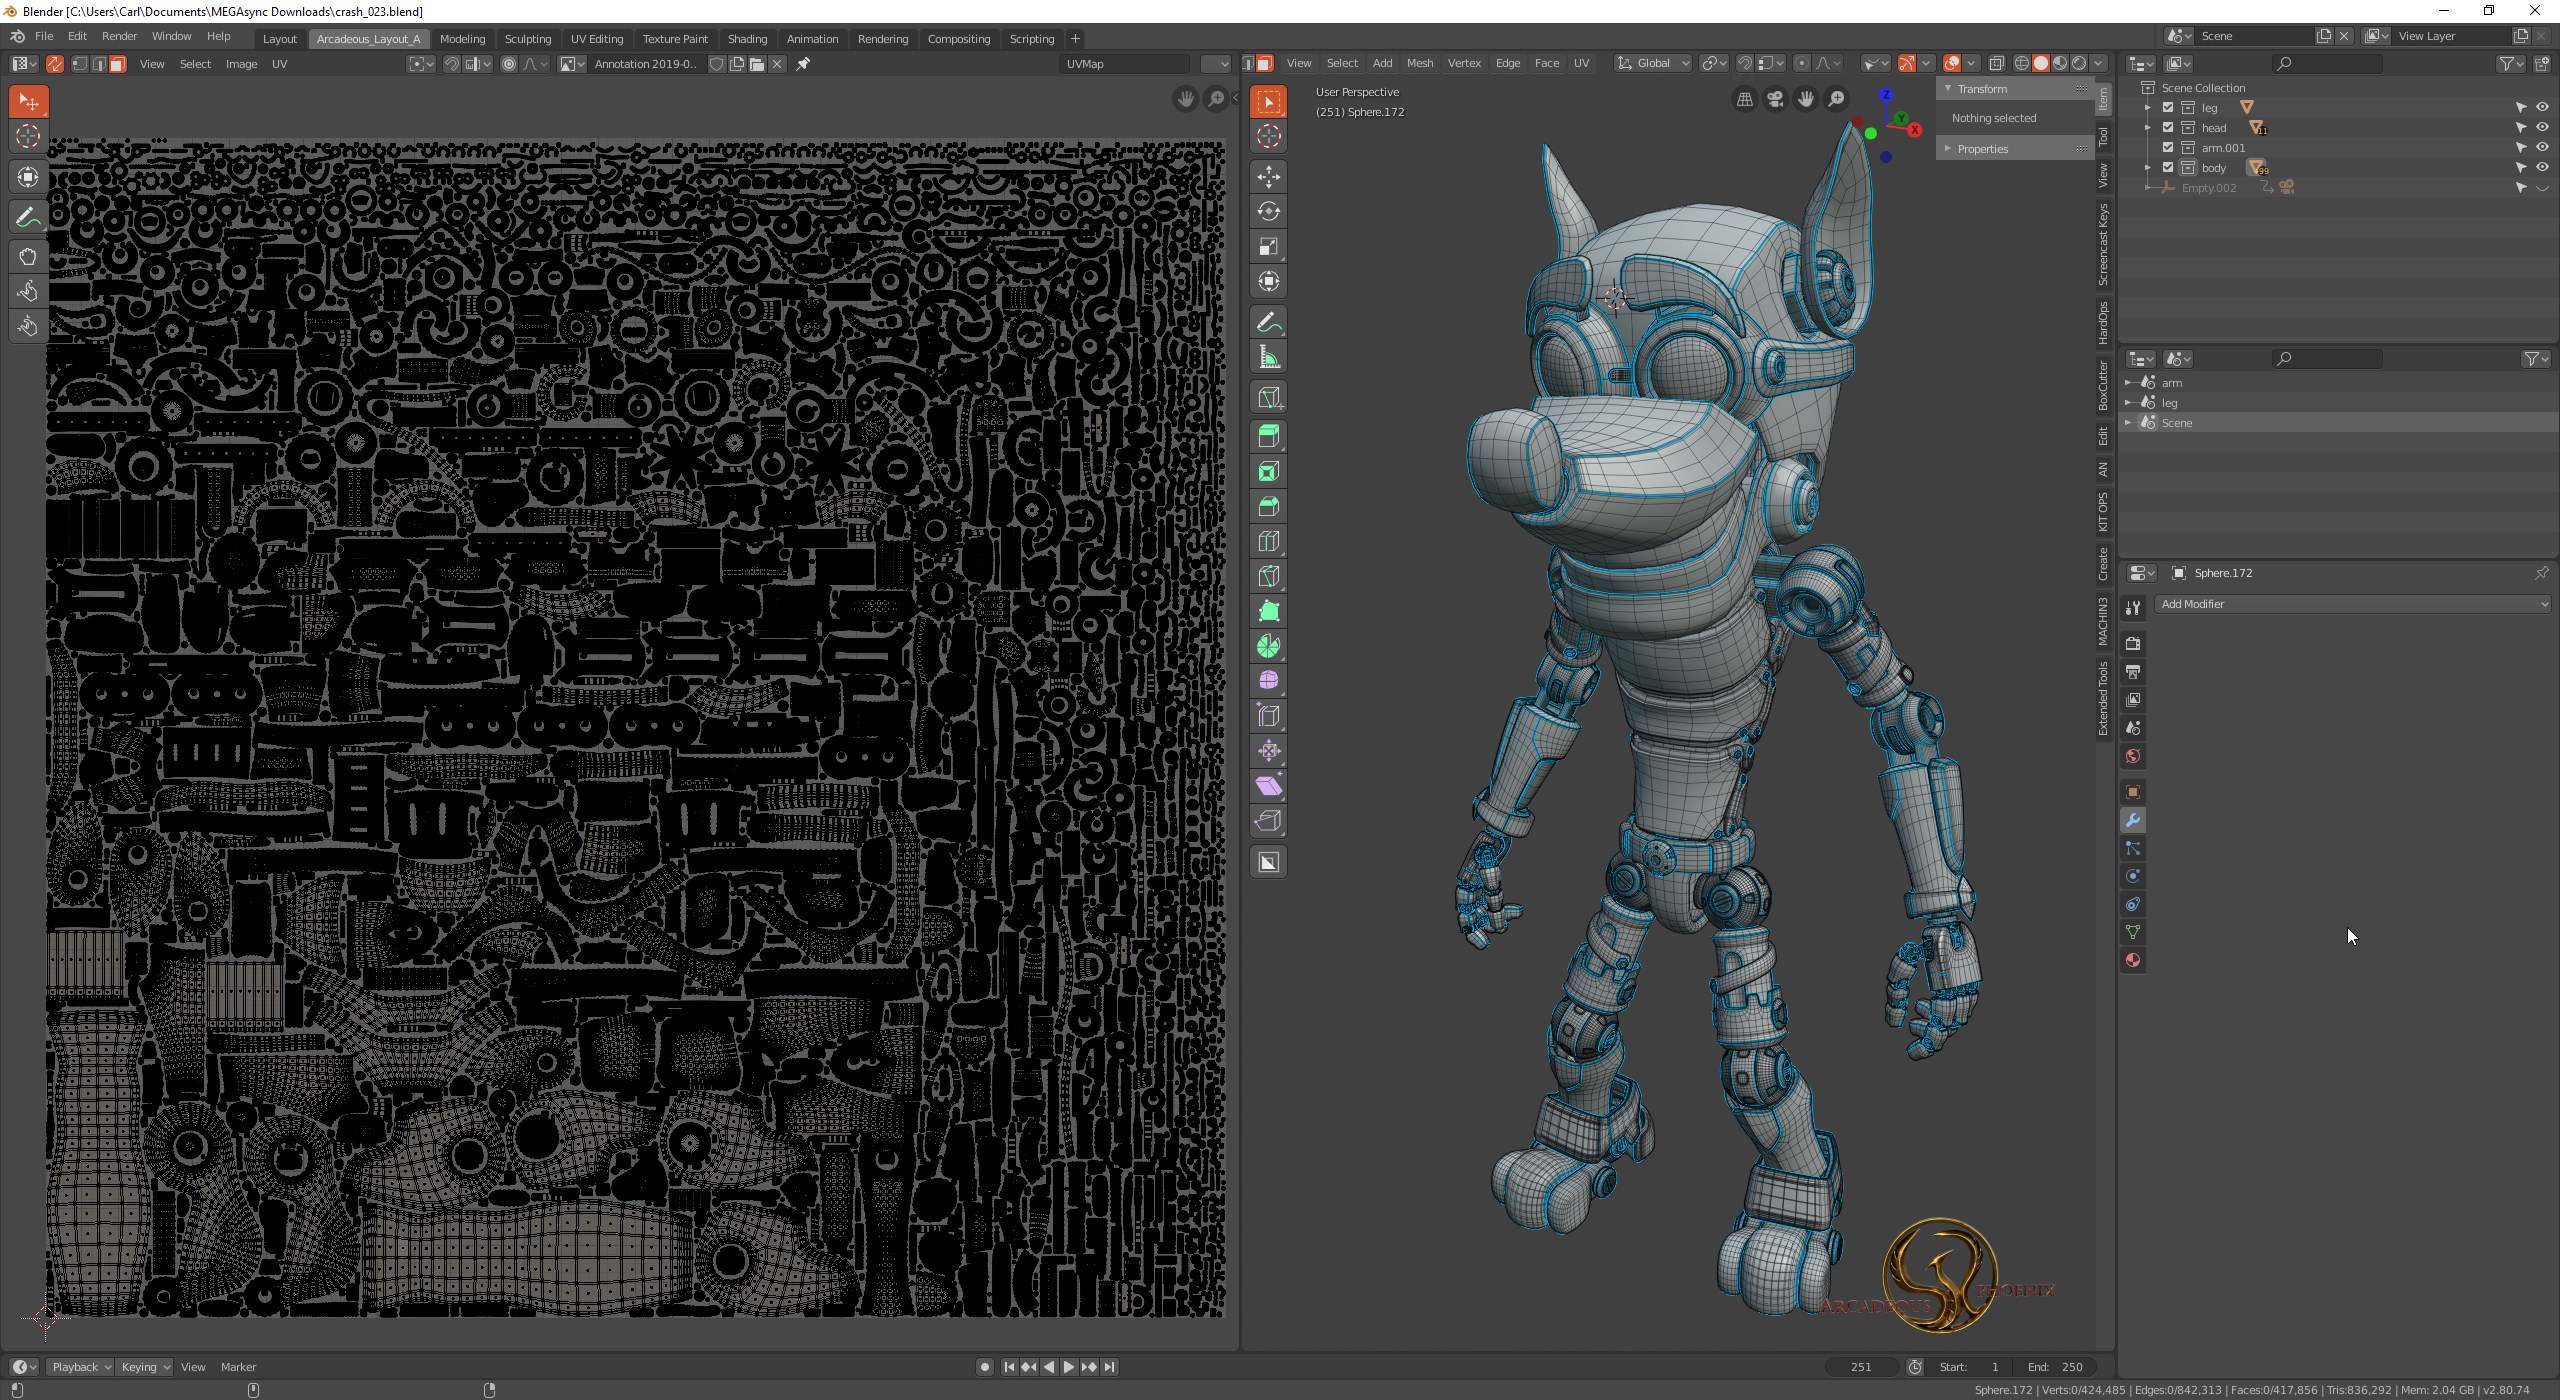Select the Move tool in 3D viewport
Image resolution: width=2560 pixels, height=1400 pixels.
click(x=1269, y=177)
